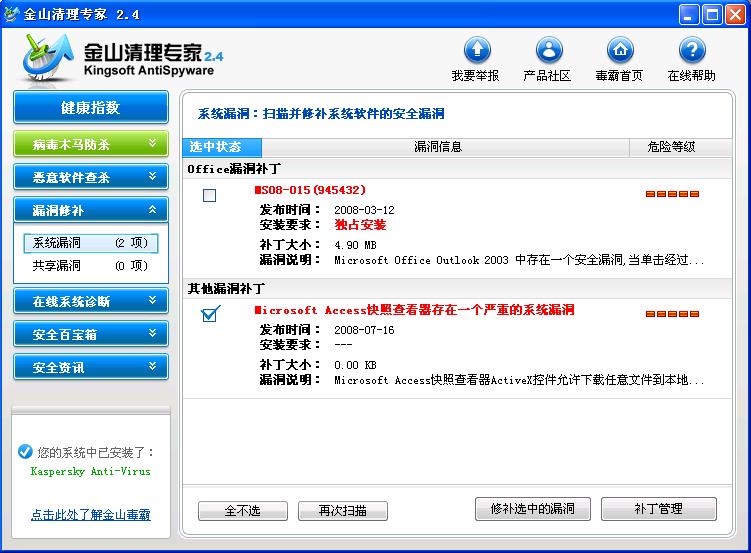Viewport: 751px width, 553px height.
Task: Follow the 点击此处了解金山毒霸 link
Action: (x=91, y=515)
